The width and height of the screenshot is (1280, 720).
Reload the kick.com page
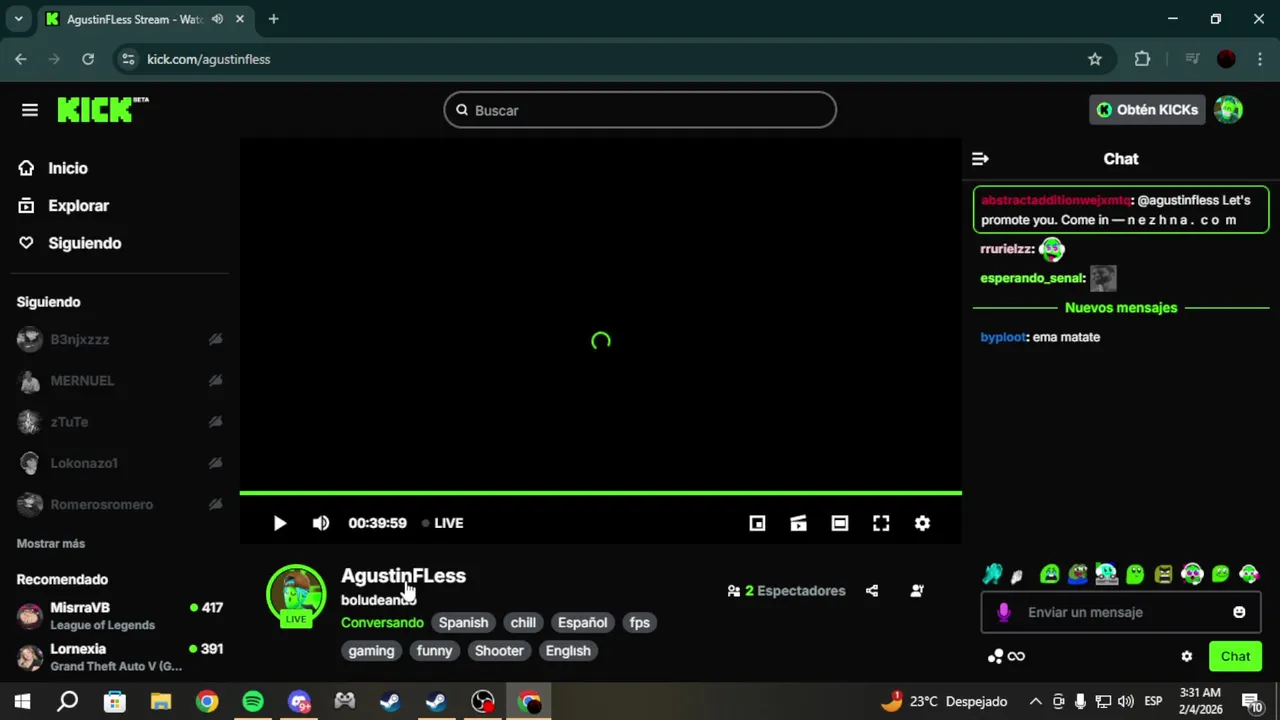tap(88, 59)
